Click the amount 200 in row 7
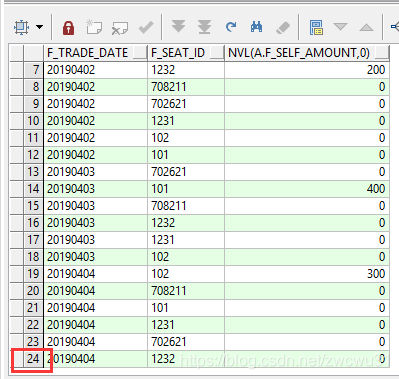Viewport: 399px width, 379px height. click(x=376, y=70)
